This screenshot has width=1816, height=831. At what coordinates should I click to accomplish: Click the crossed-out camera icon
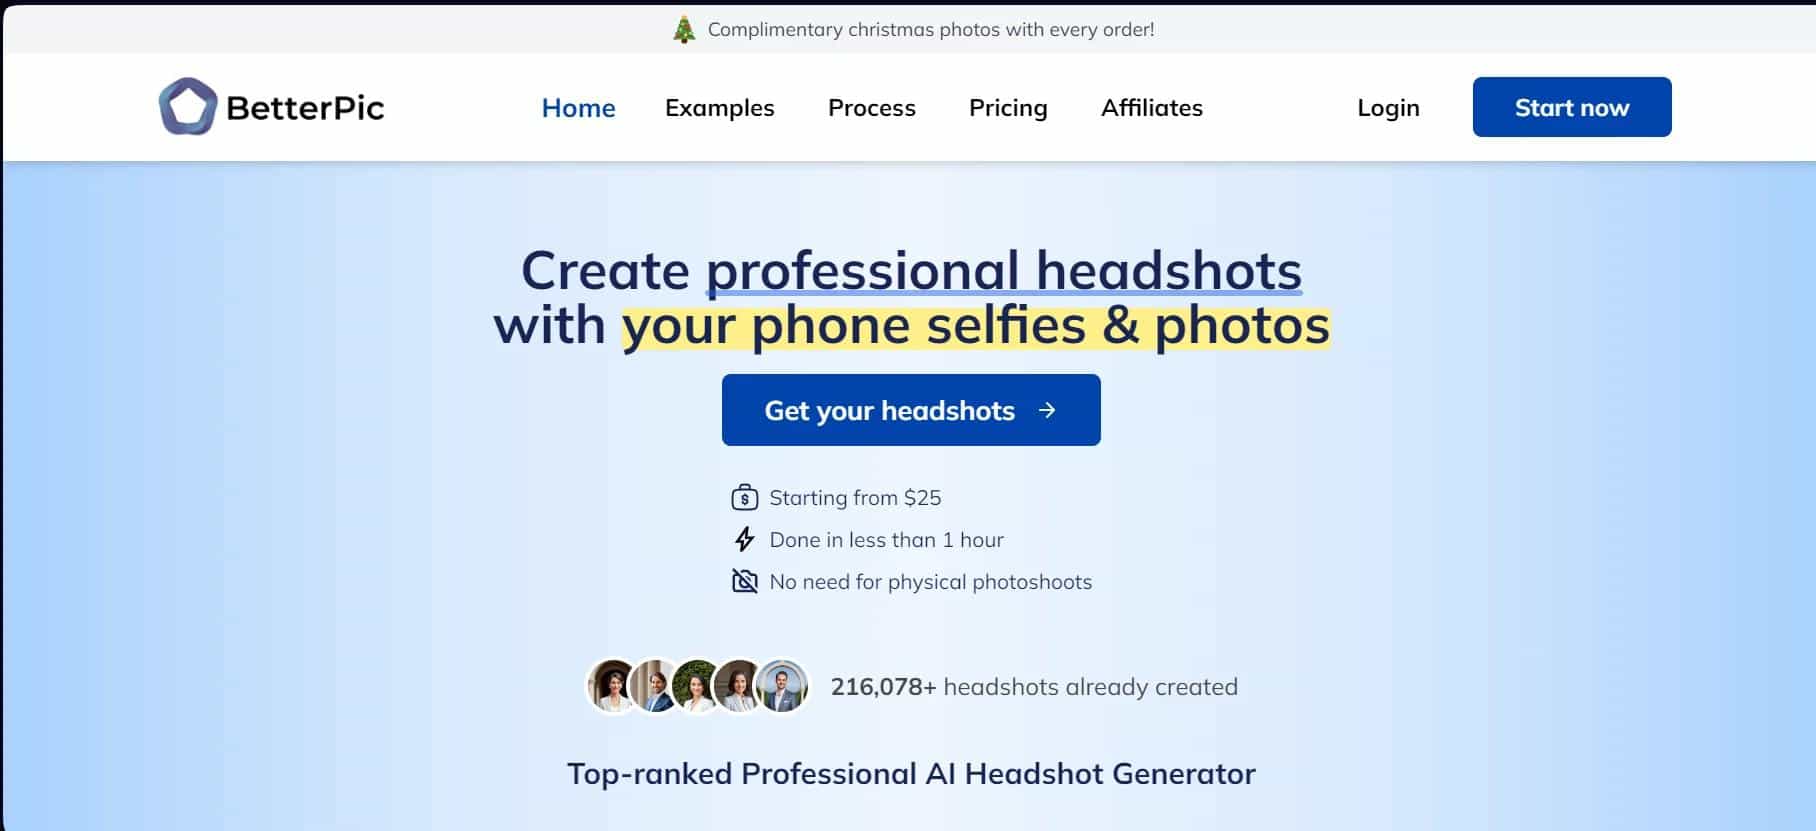tap(745, 581)
